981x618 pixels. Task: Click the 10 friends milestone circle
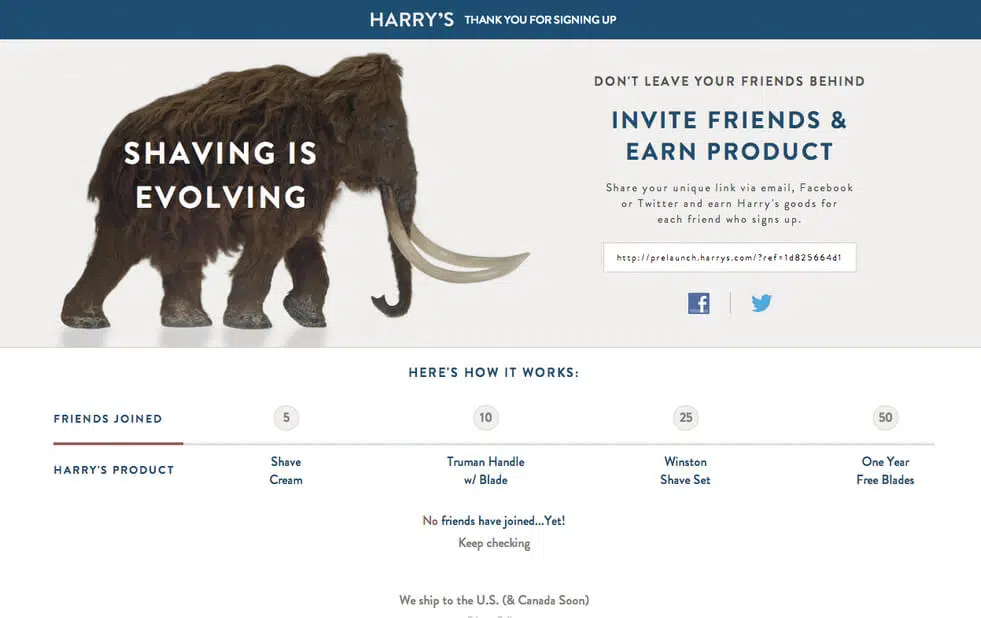click(486, 418)
